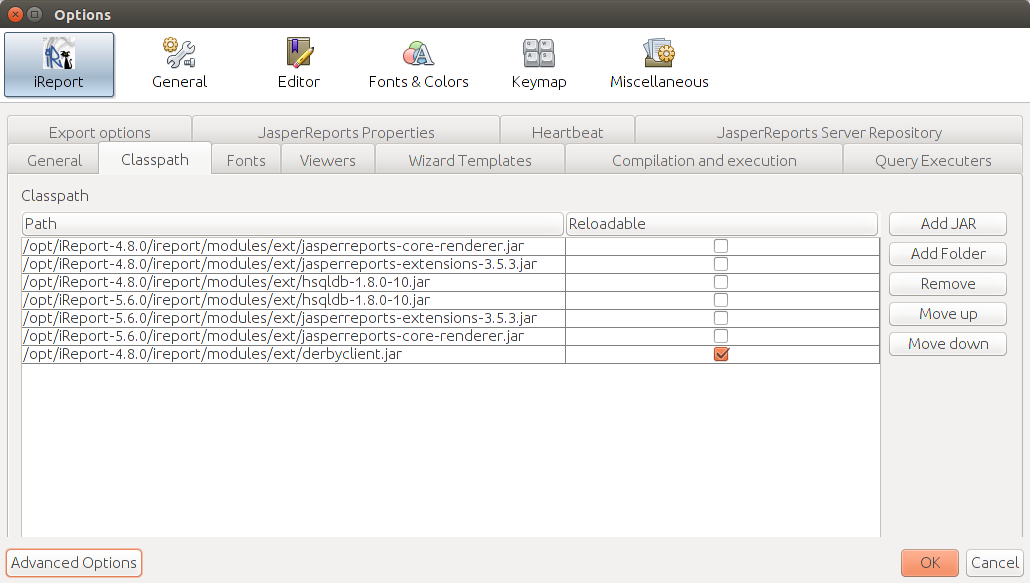Cancel the Options dialog
This screenshot has width=1030, height=583.
[995, 563]
